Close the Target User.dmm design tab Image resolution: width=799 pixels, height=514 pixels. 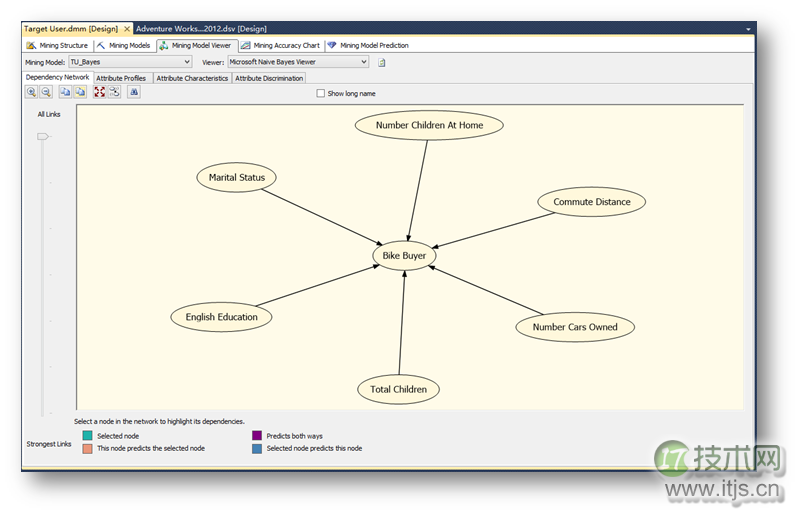coord(127,29)
